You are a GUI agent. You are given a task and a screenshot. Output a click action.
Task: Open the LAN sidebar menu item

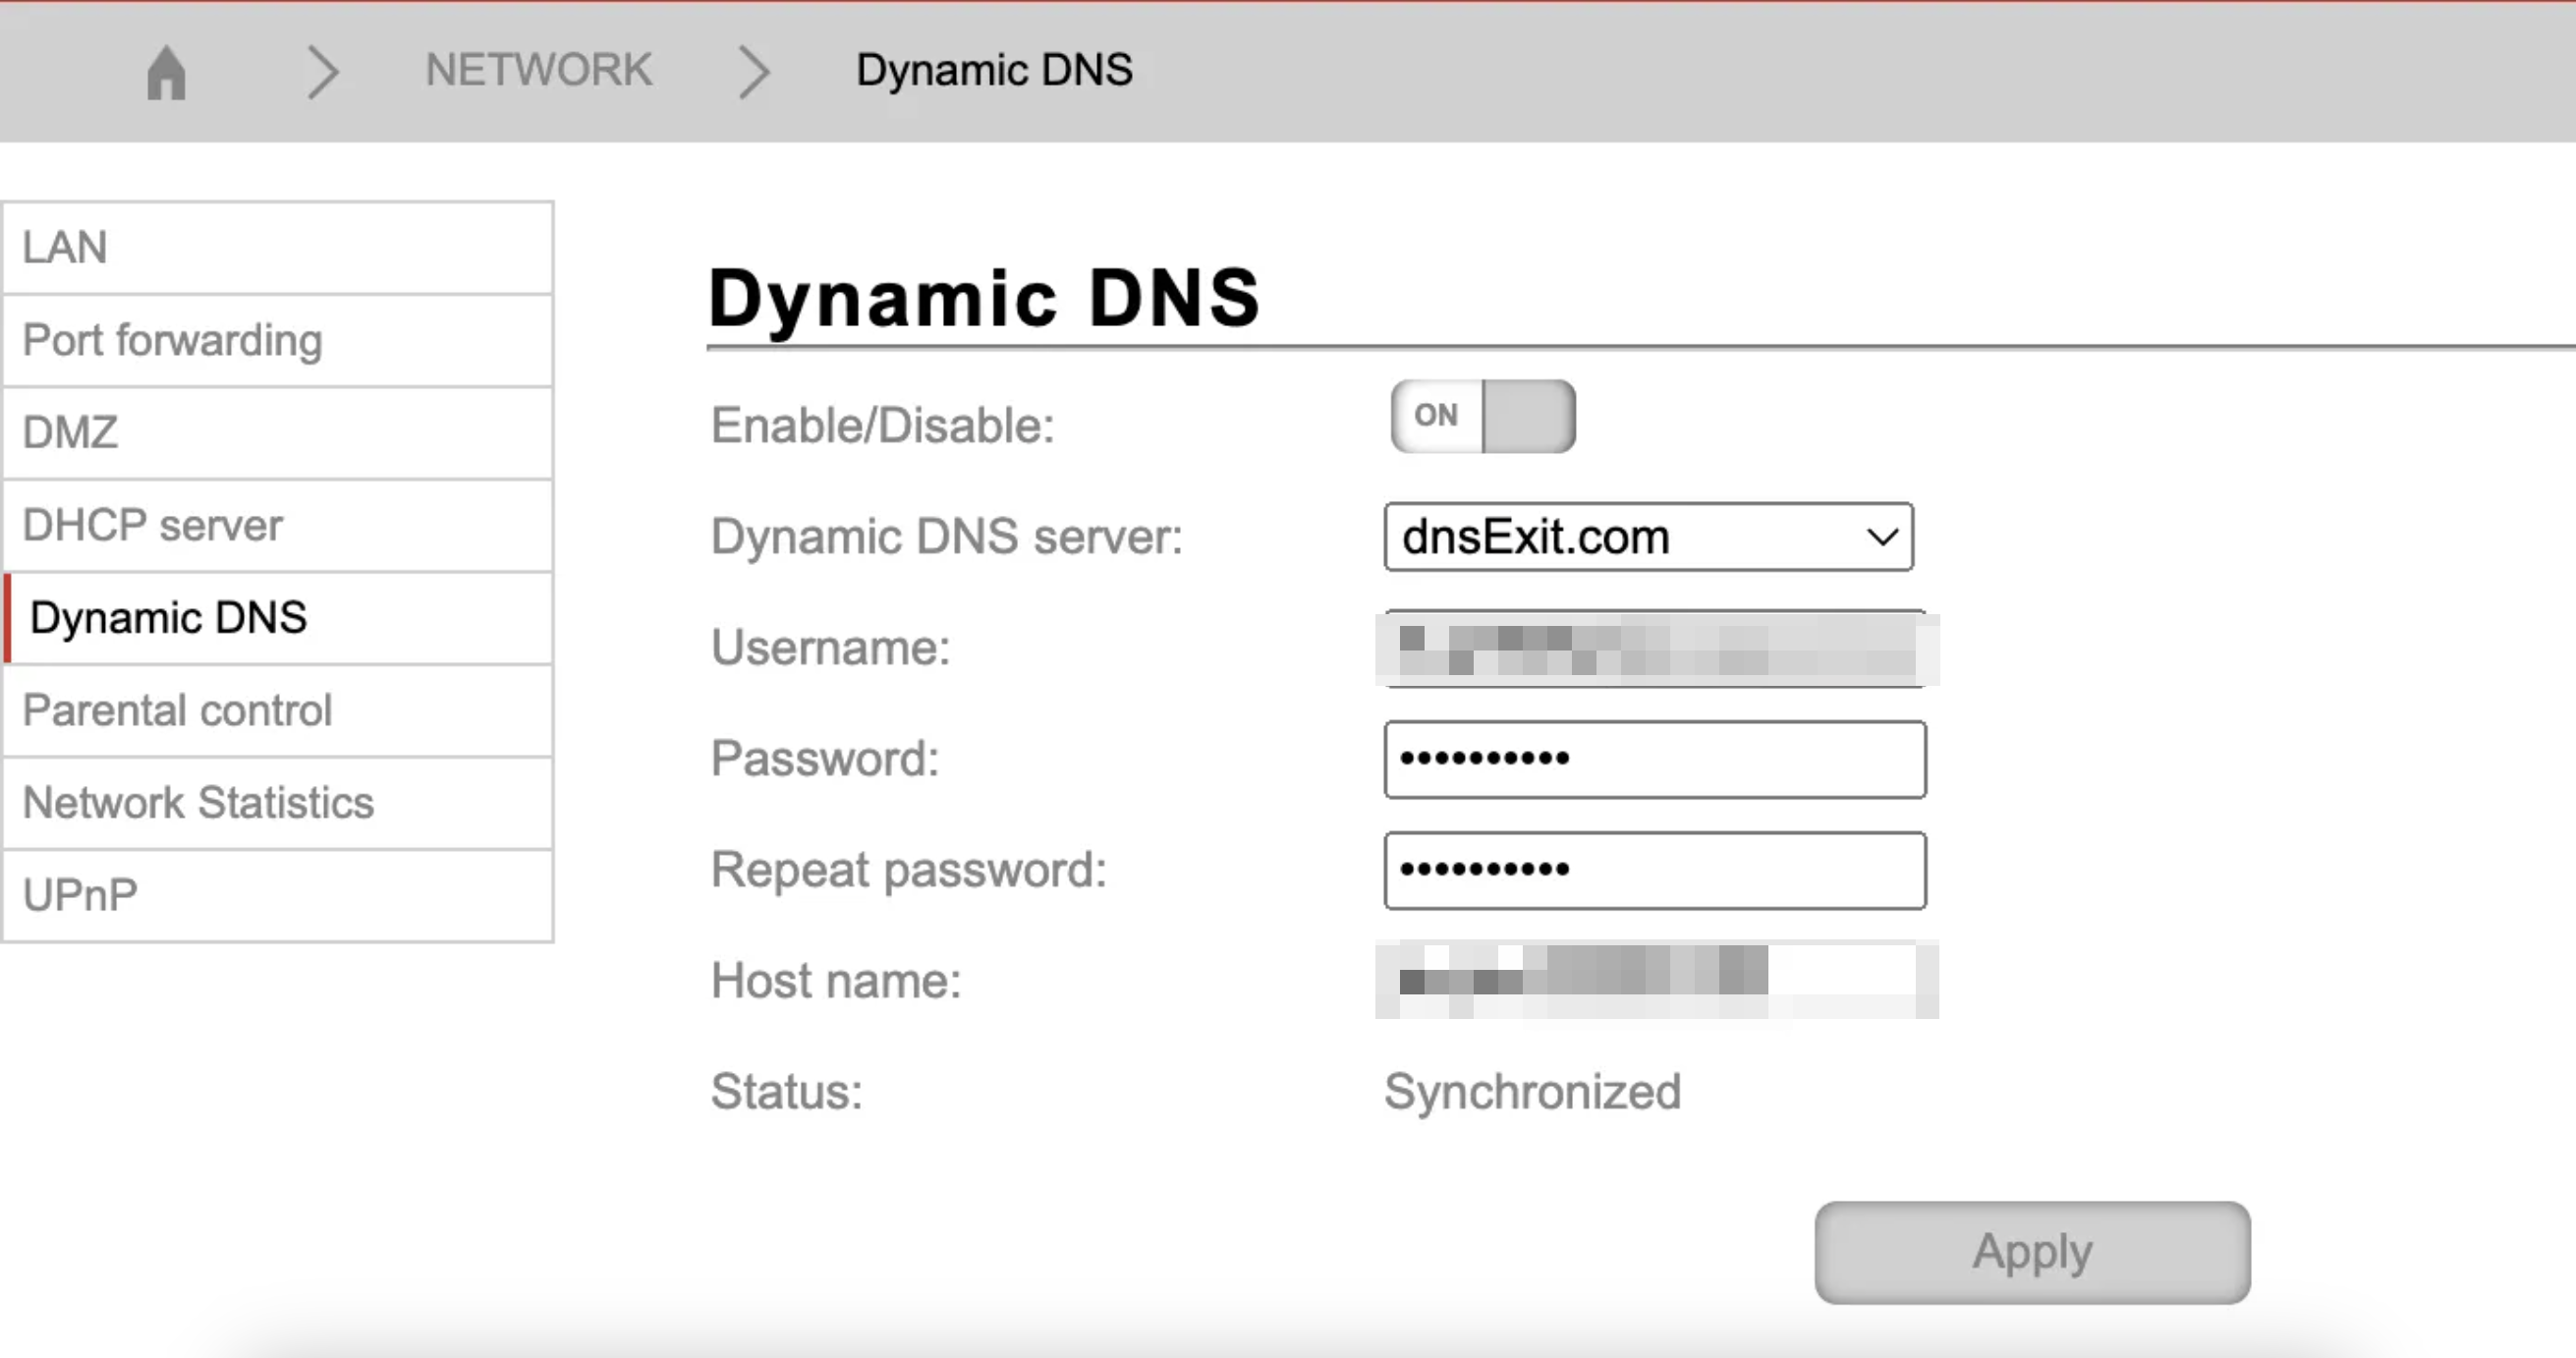pyautogui.click(x=277, y=247)
